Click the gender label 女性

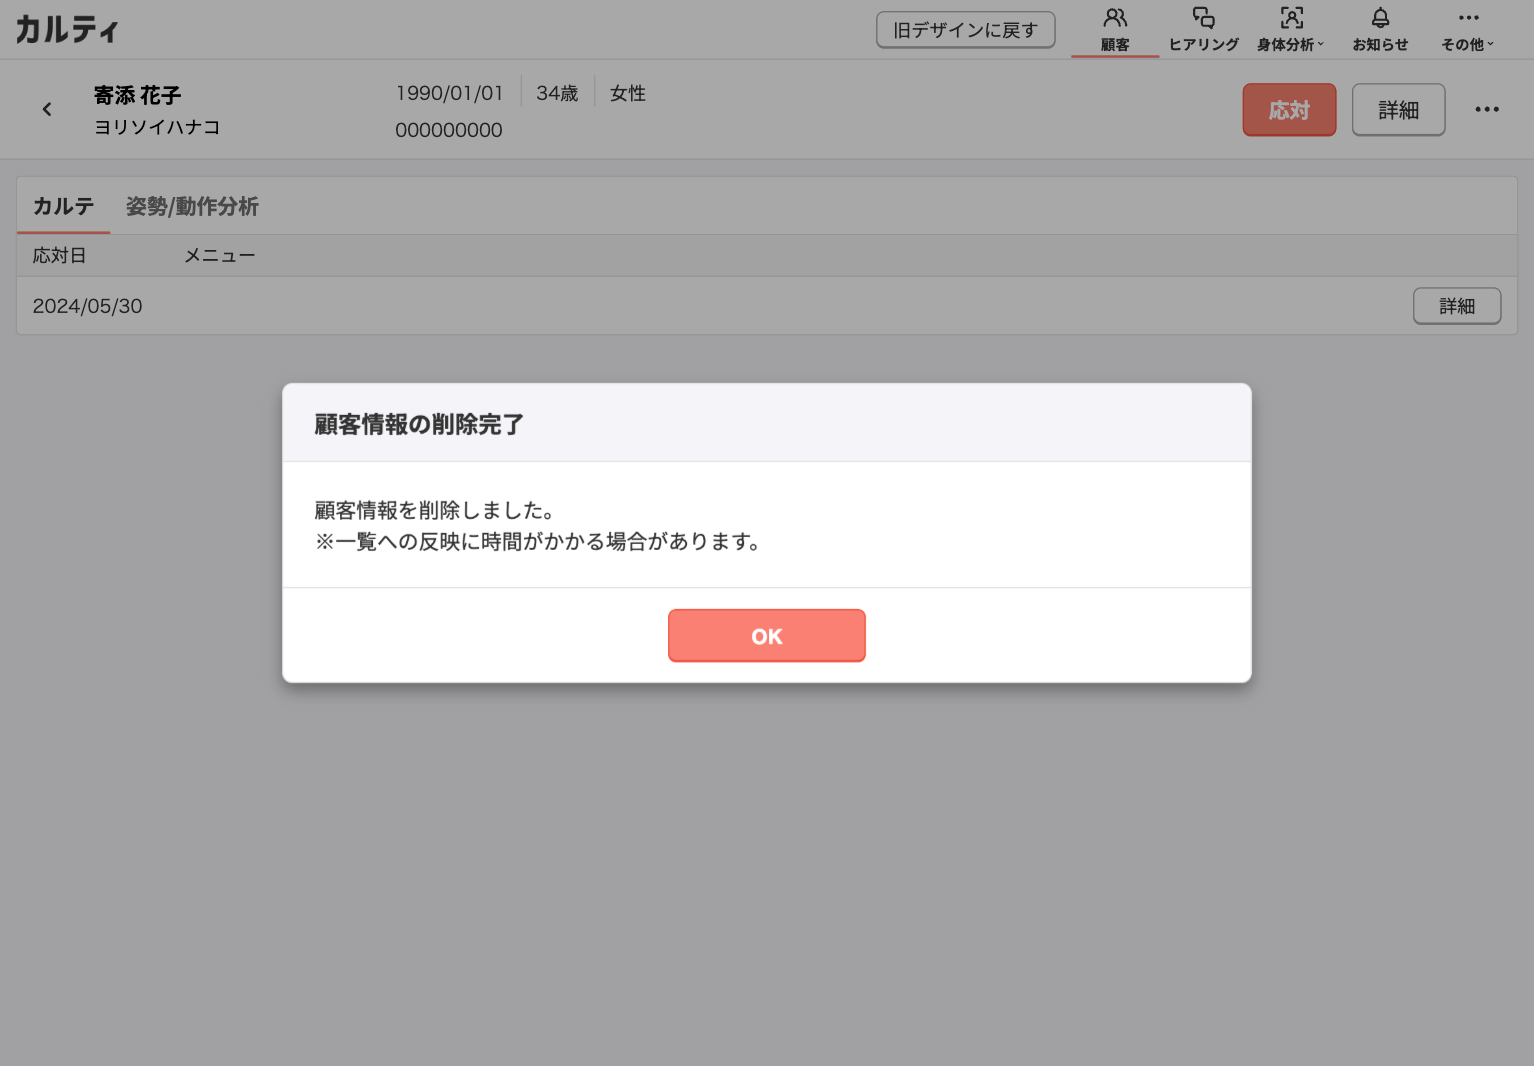628,93
